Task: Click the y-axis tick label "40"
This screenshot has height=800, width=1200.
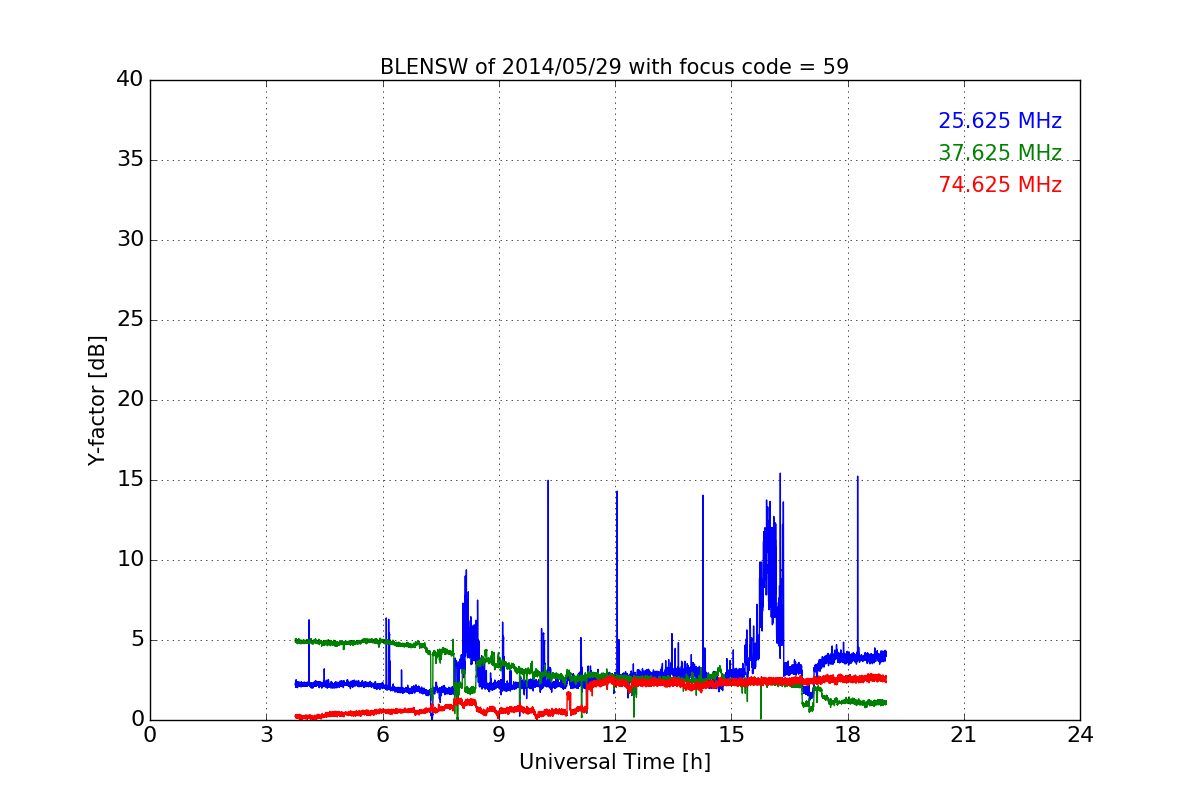Action: (x=130, y=80)
